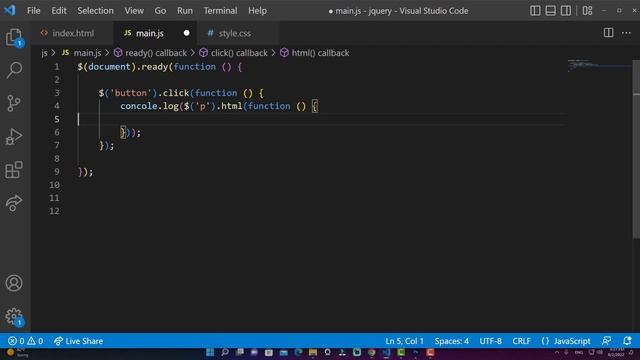Viewport: 640px width, 360px height.
Task: Open the Accounts menu icon
Action: [14, 283]
